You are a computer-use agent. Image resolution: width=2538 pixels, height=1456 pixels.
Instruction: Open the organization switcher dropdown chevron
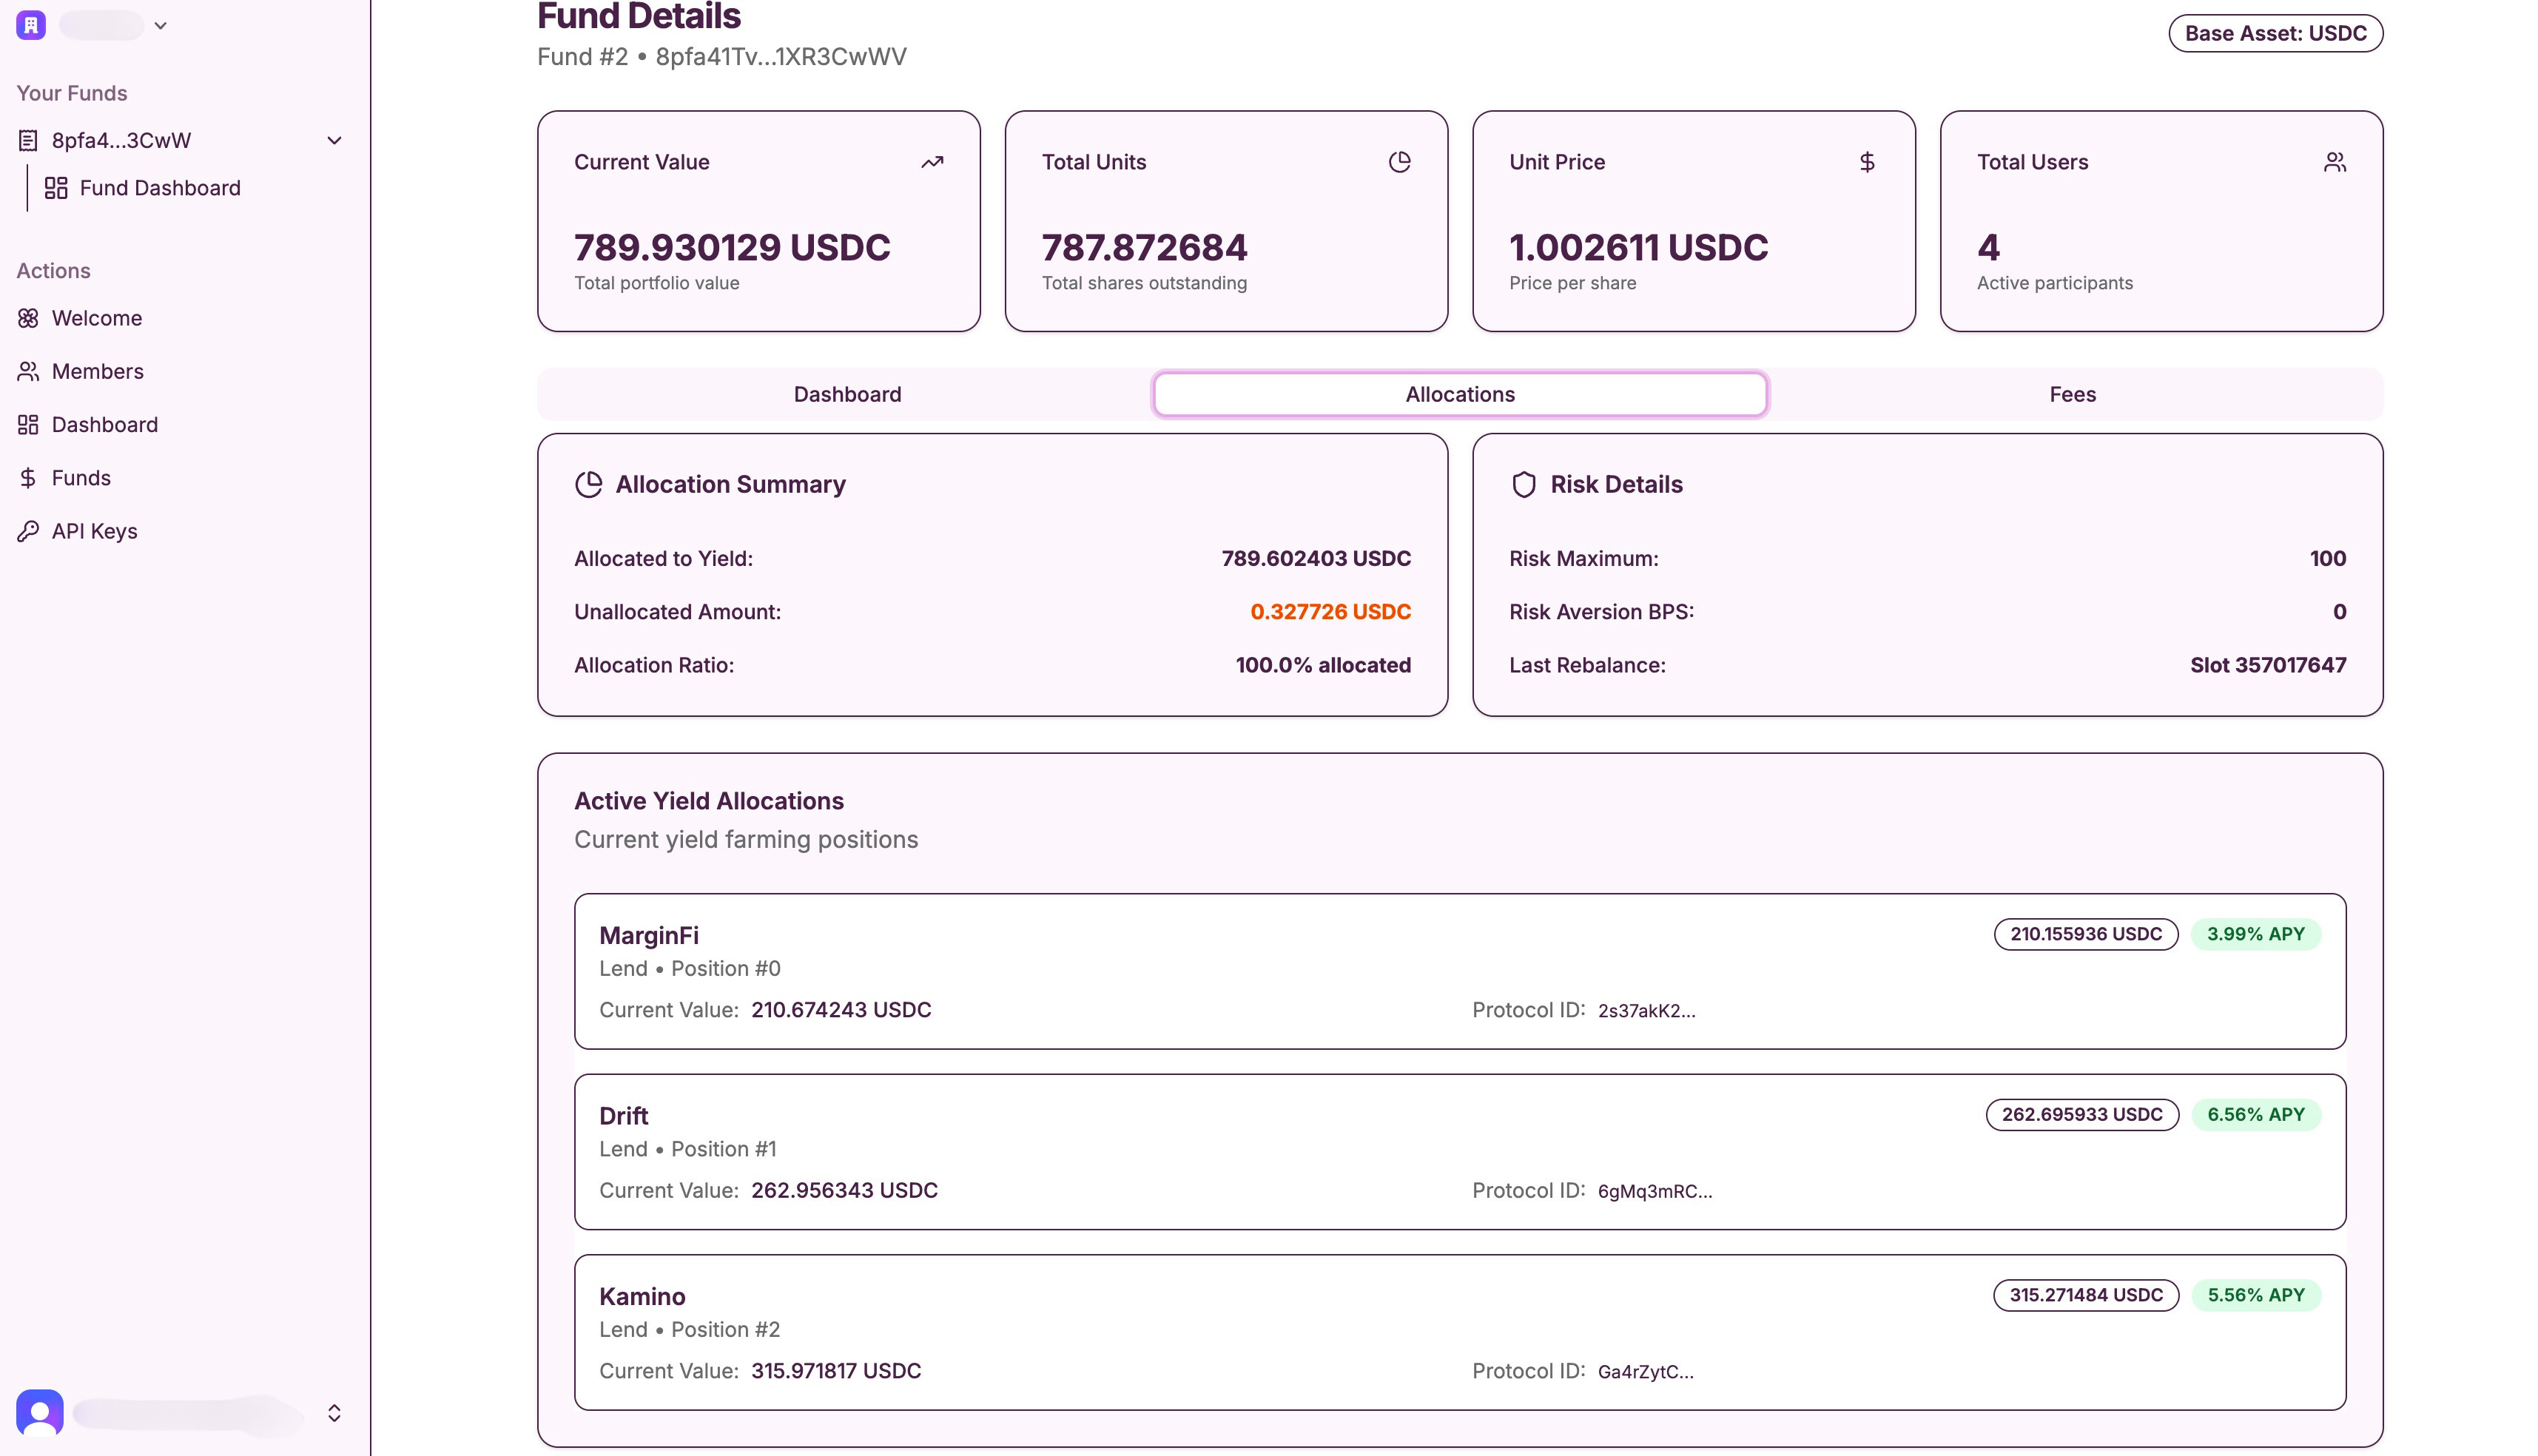click(160, 26)
